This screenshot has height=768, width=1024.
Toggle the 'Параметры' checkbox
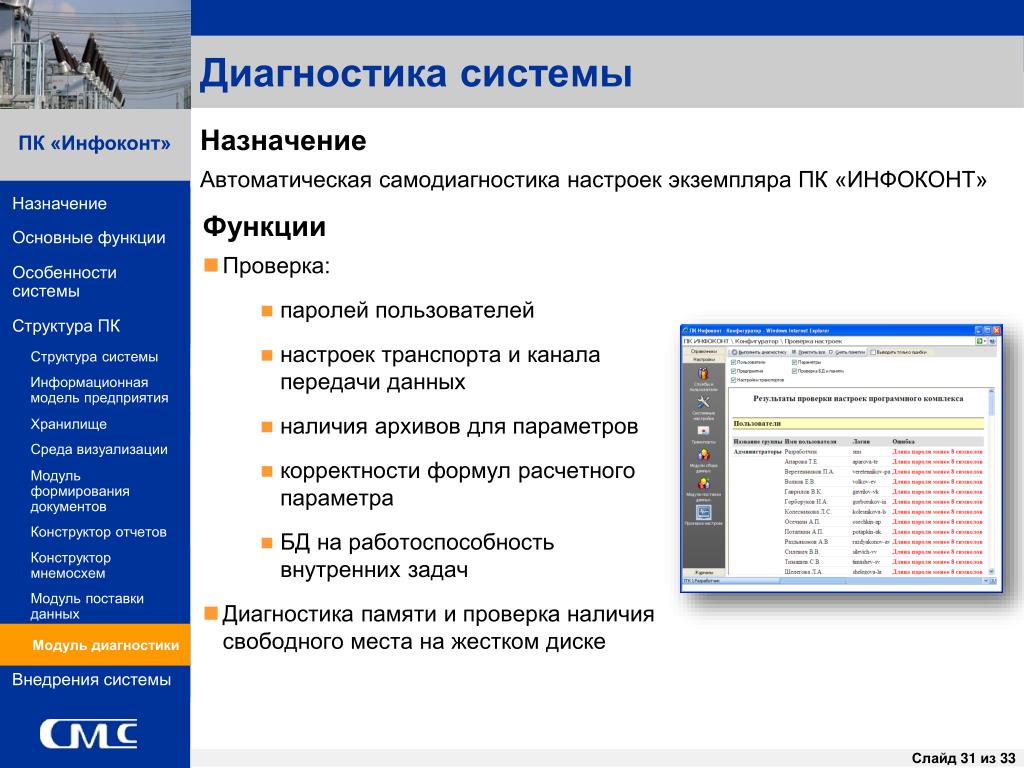[x=795, y=362]
